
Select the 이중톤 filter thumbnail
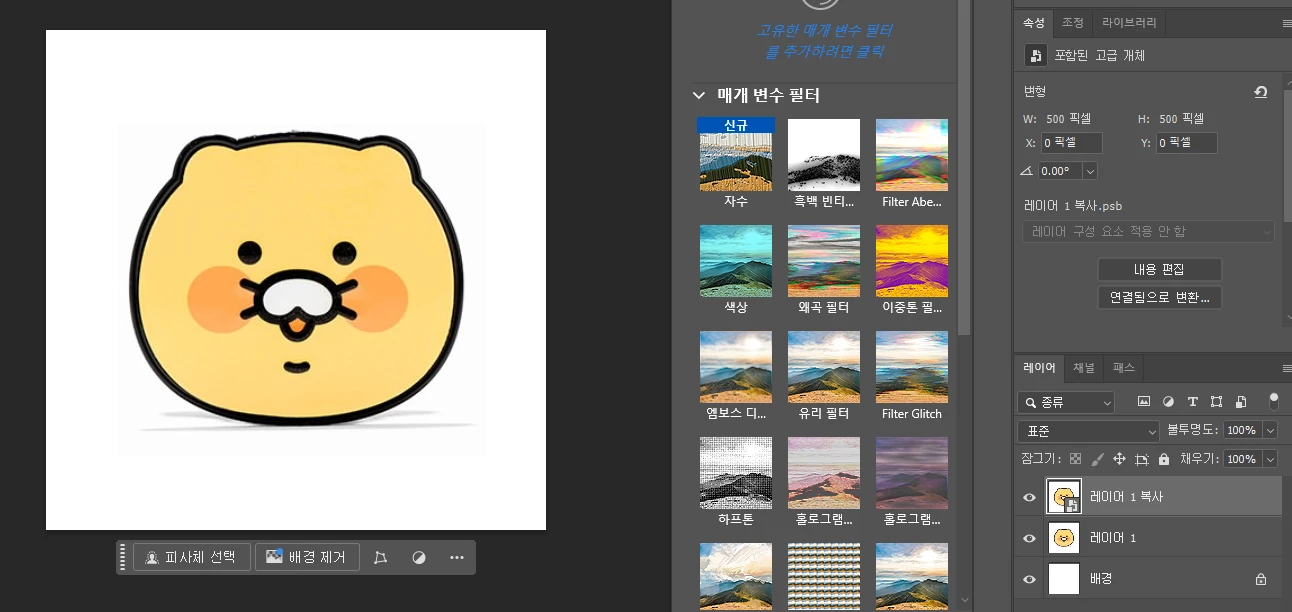point(912,261)
